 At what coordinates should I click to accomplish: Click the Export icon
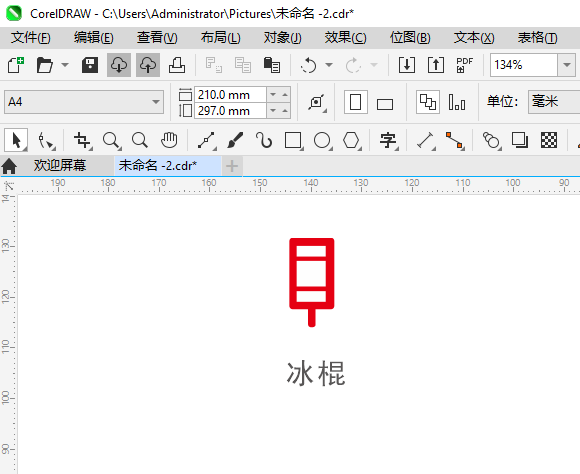(436, 65)
